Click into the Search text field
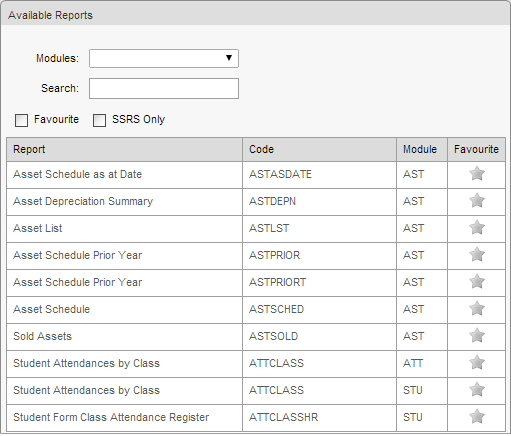The height and width of the screenshot is (436, 511). (164, 89)
